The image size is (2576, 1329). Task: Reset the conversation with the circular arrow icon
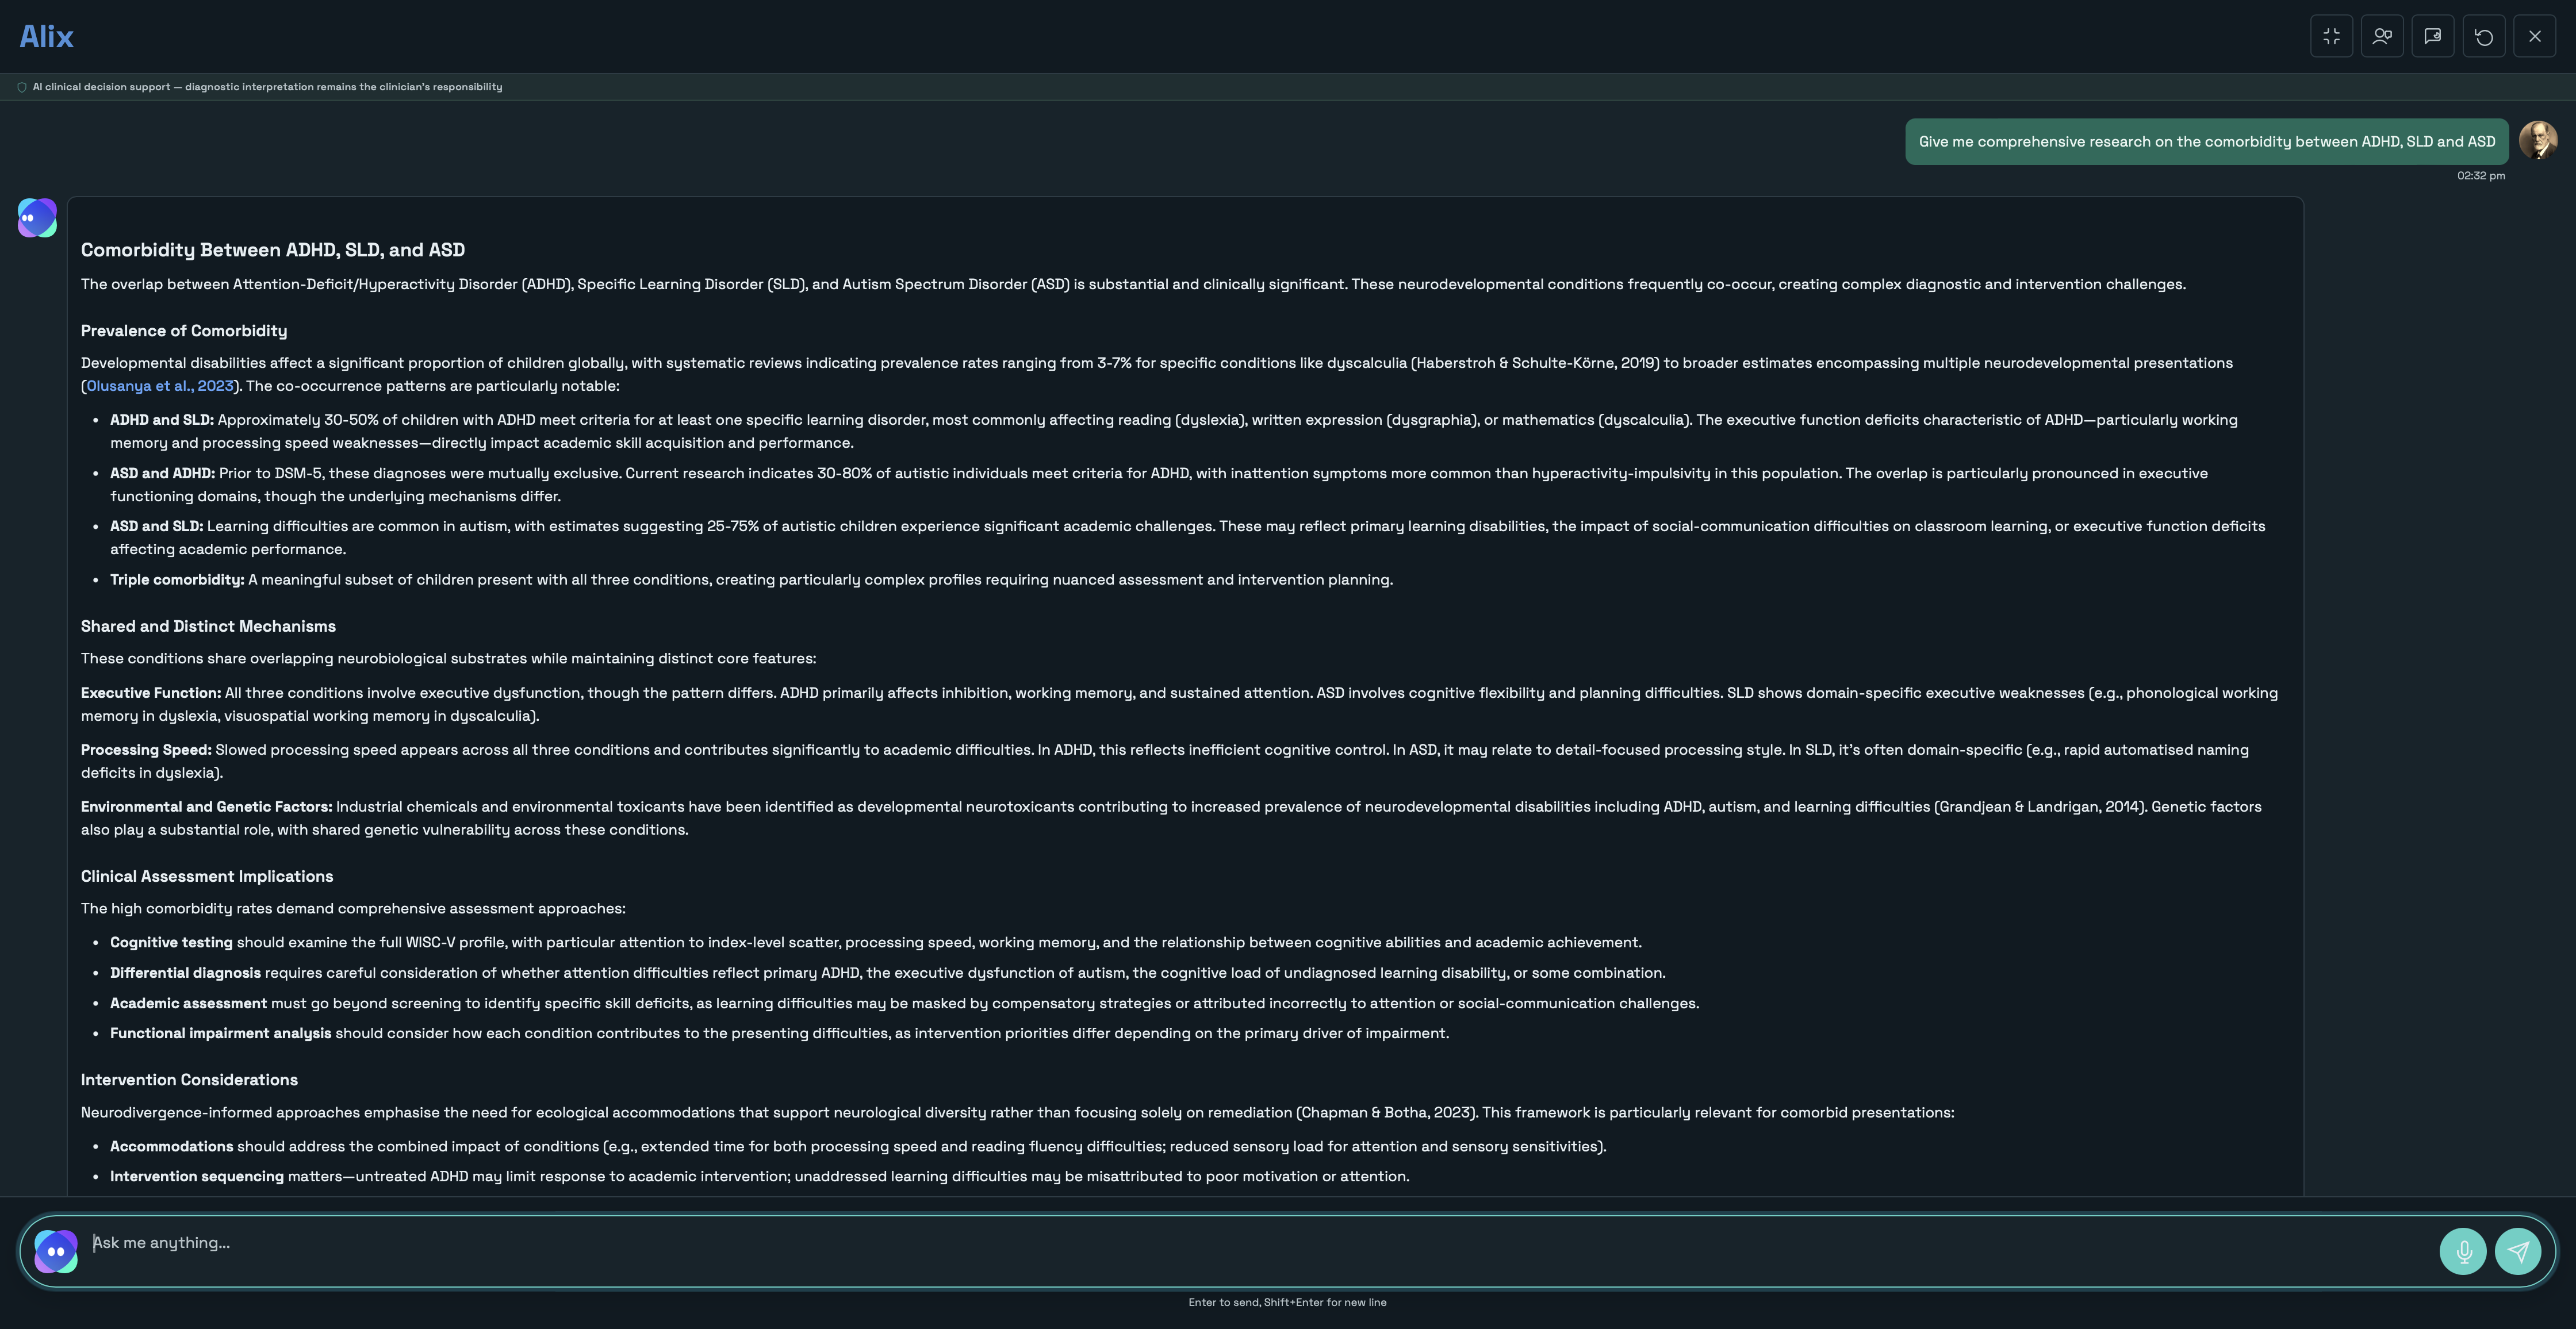pyautogui.click(x=2484, y=36)
